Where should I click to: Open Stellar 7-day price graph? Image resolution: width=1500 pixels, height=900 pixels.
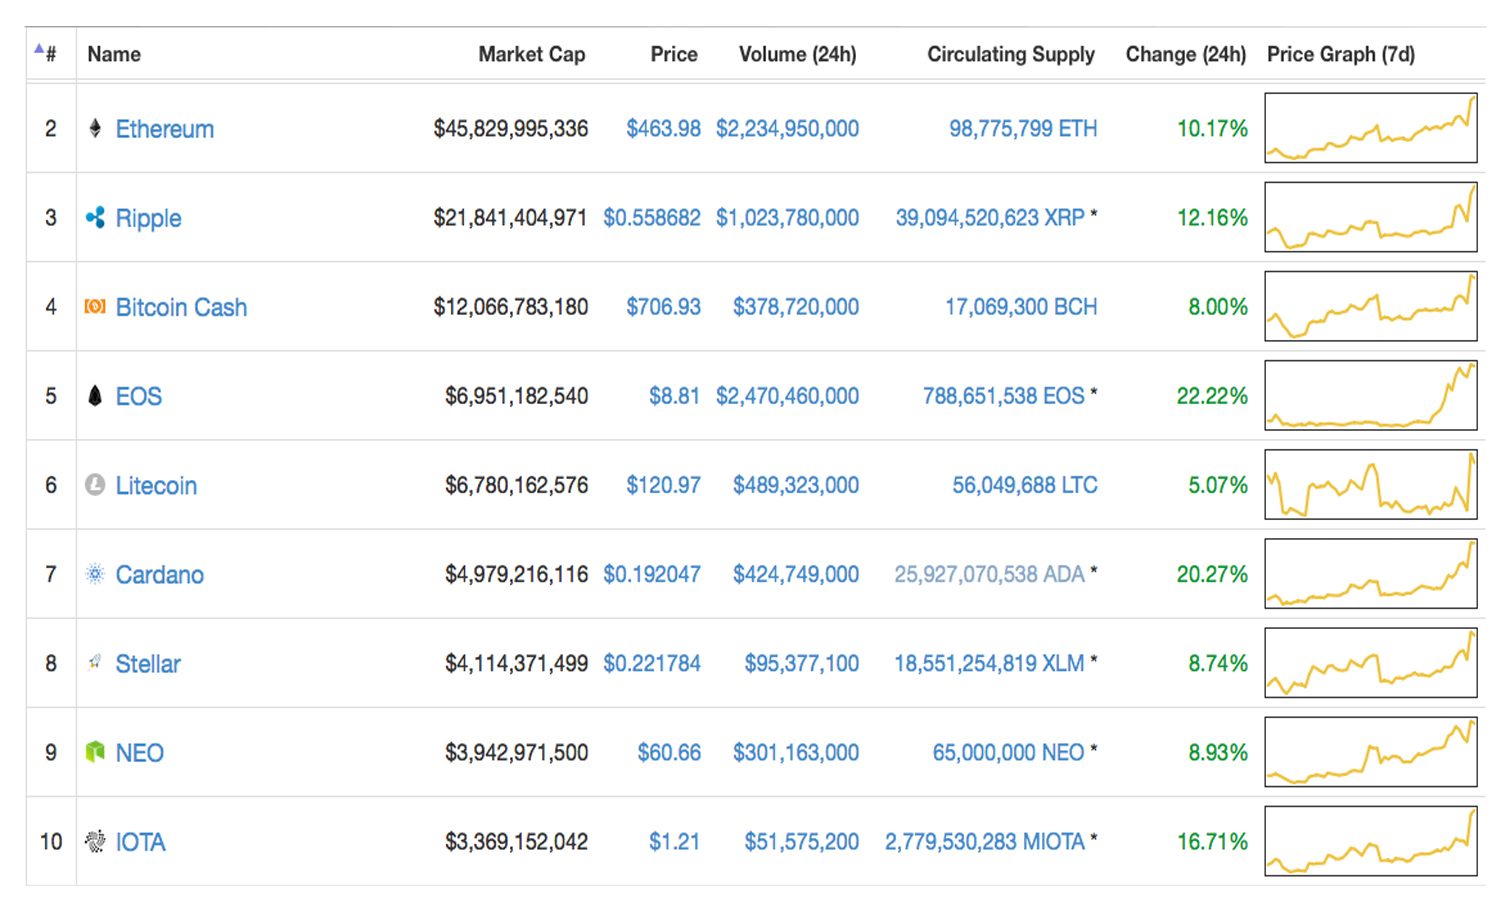tap(1371, 662)
